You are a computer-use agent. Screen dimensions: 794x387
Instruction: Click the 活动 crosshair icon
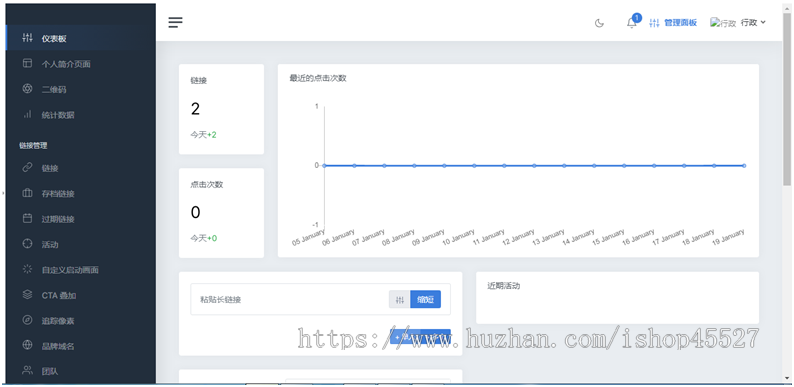click(x=27, y=244)
